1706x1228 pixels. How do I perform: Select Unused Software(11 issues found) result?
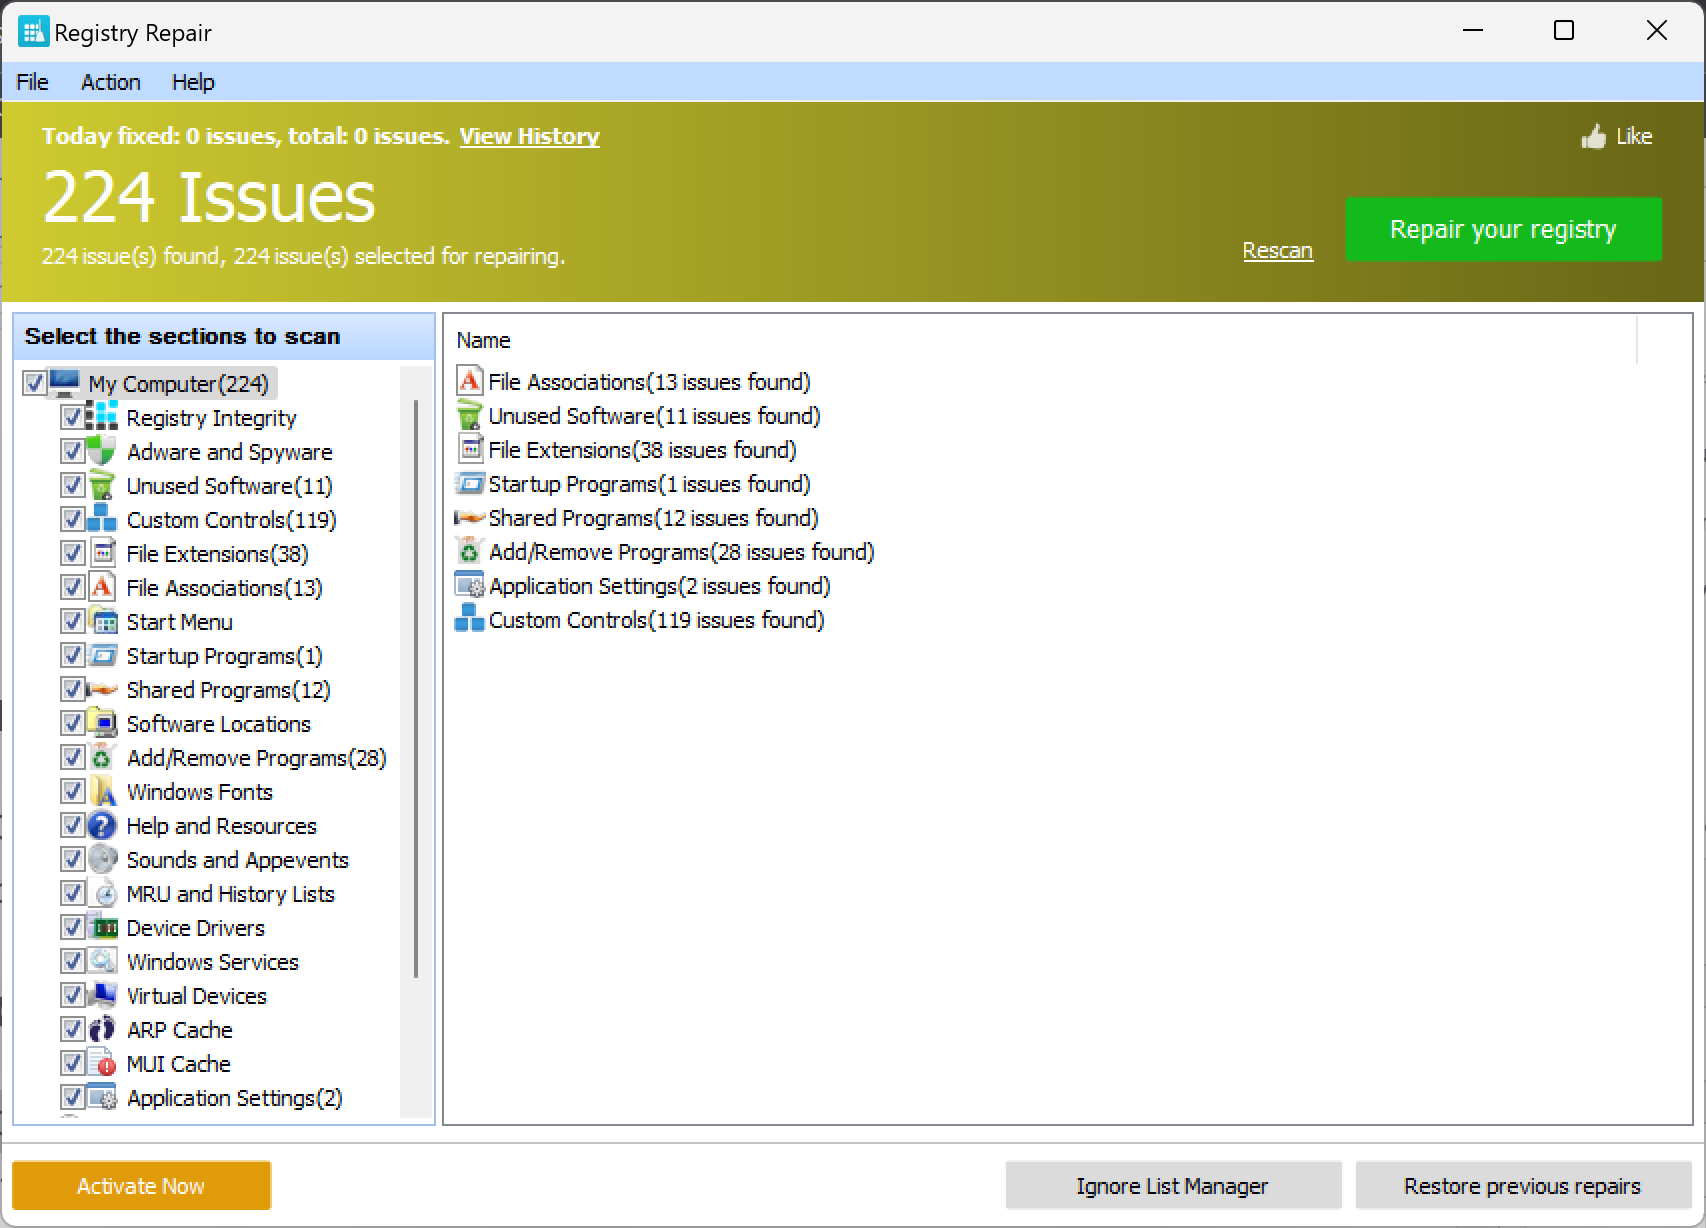click(654, 416)
